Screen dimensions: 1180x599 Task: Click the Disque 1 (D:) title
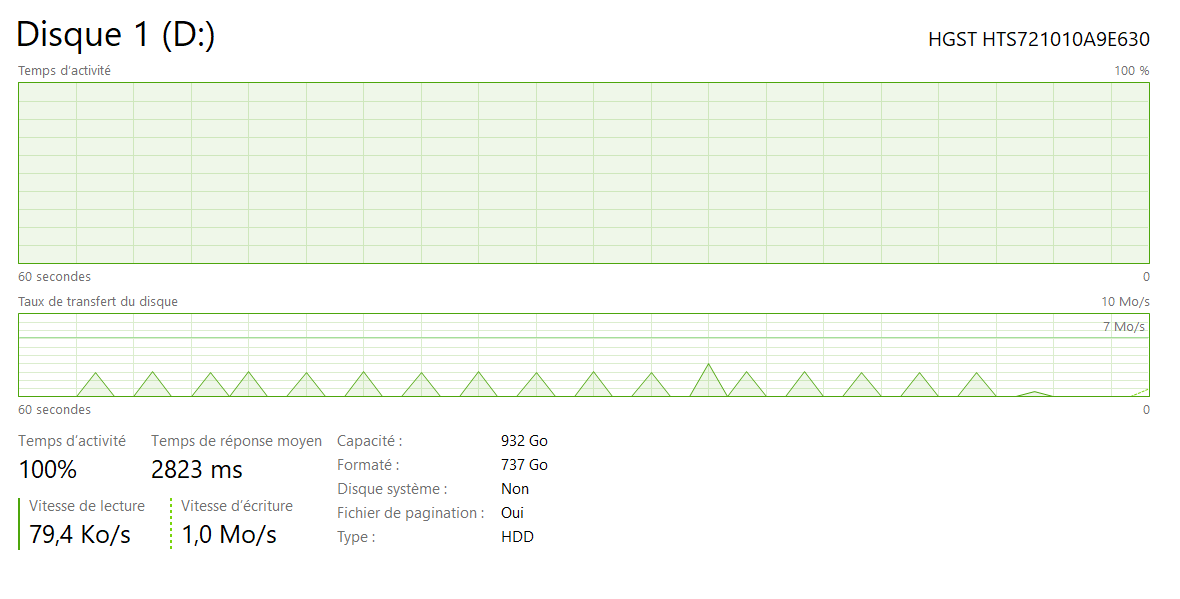click(116, 35)
